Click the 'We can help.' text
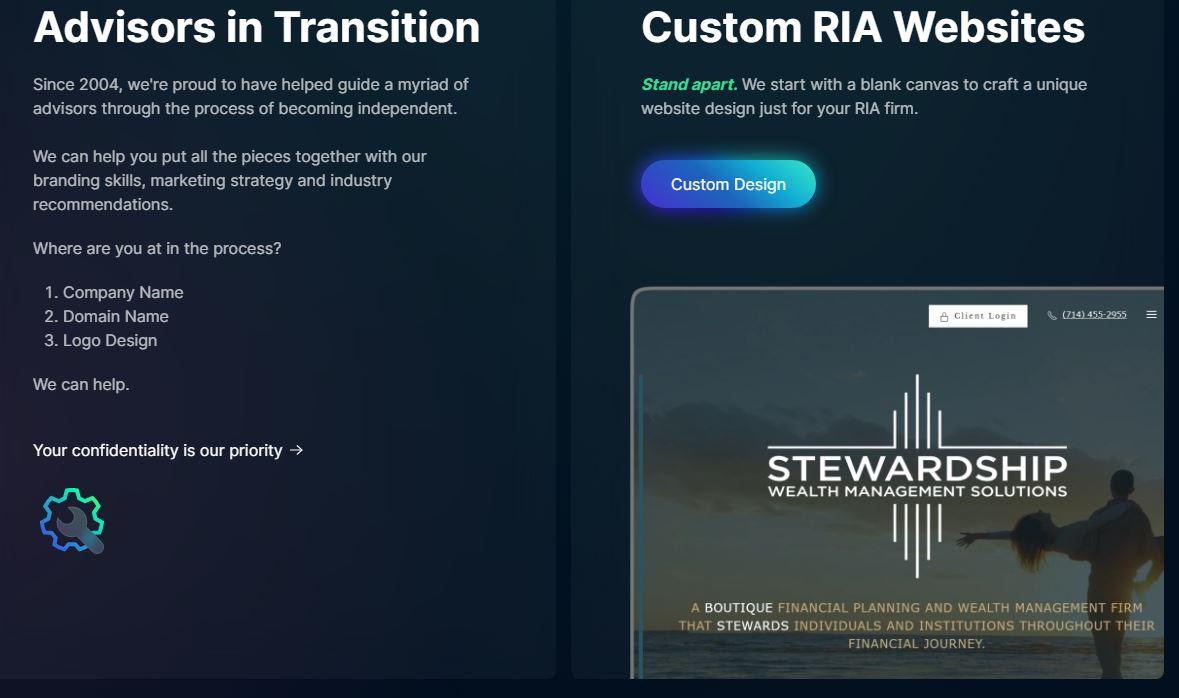 81,384
